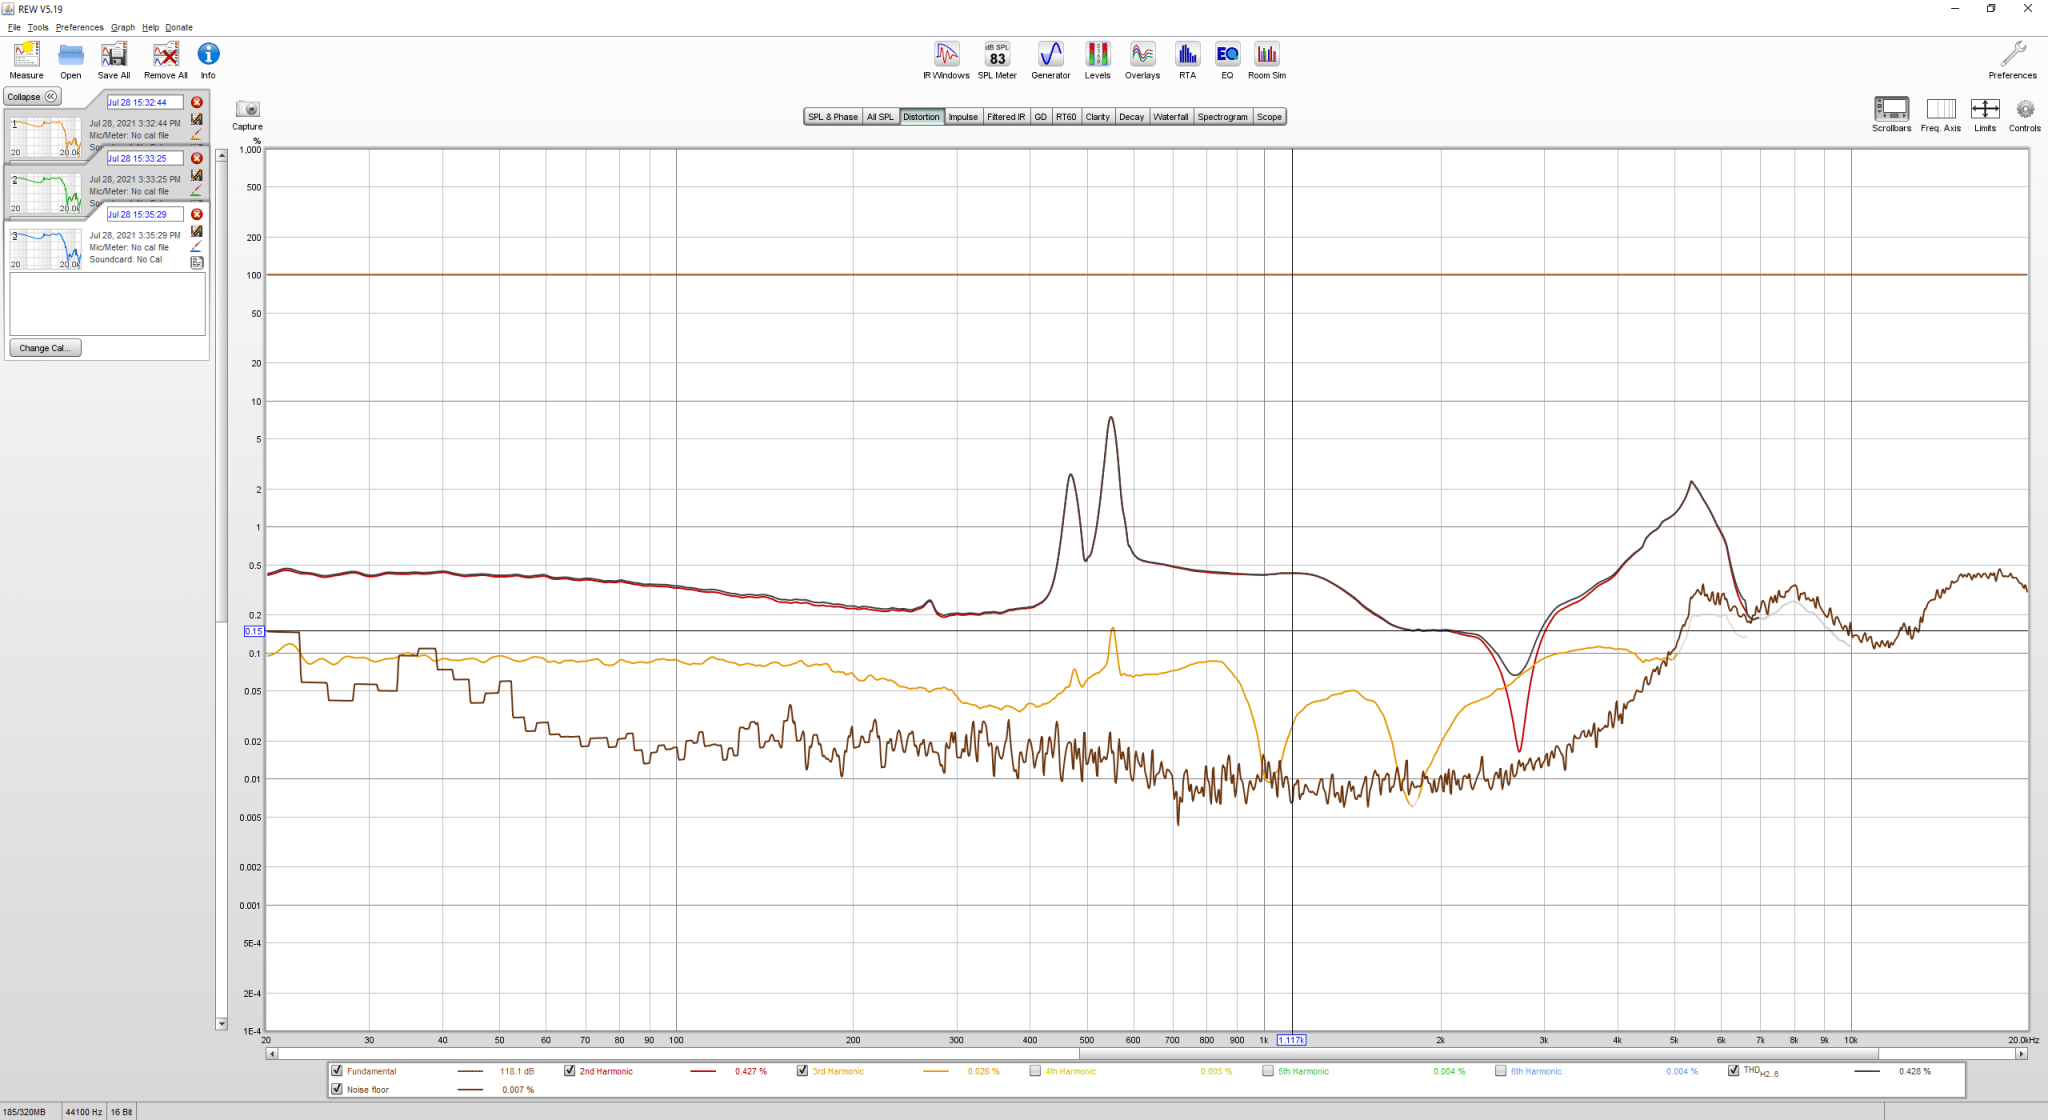Image resolution: width=2048 pixels, height=1120 pixels.
Task: Remove the first measurement with red X
Action: coord(197,102)
